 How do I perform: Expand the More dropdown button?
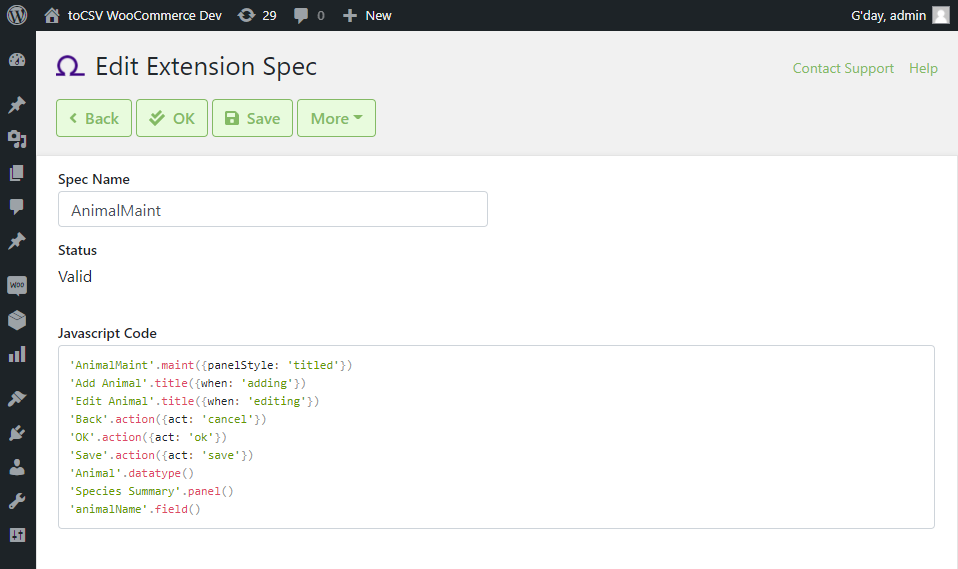pos(336,118)
